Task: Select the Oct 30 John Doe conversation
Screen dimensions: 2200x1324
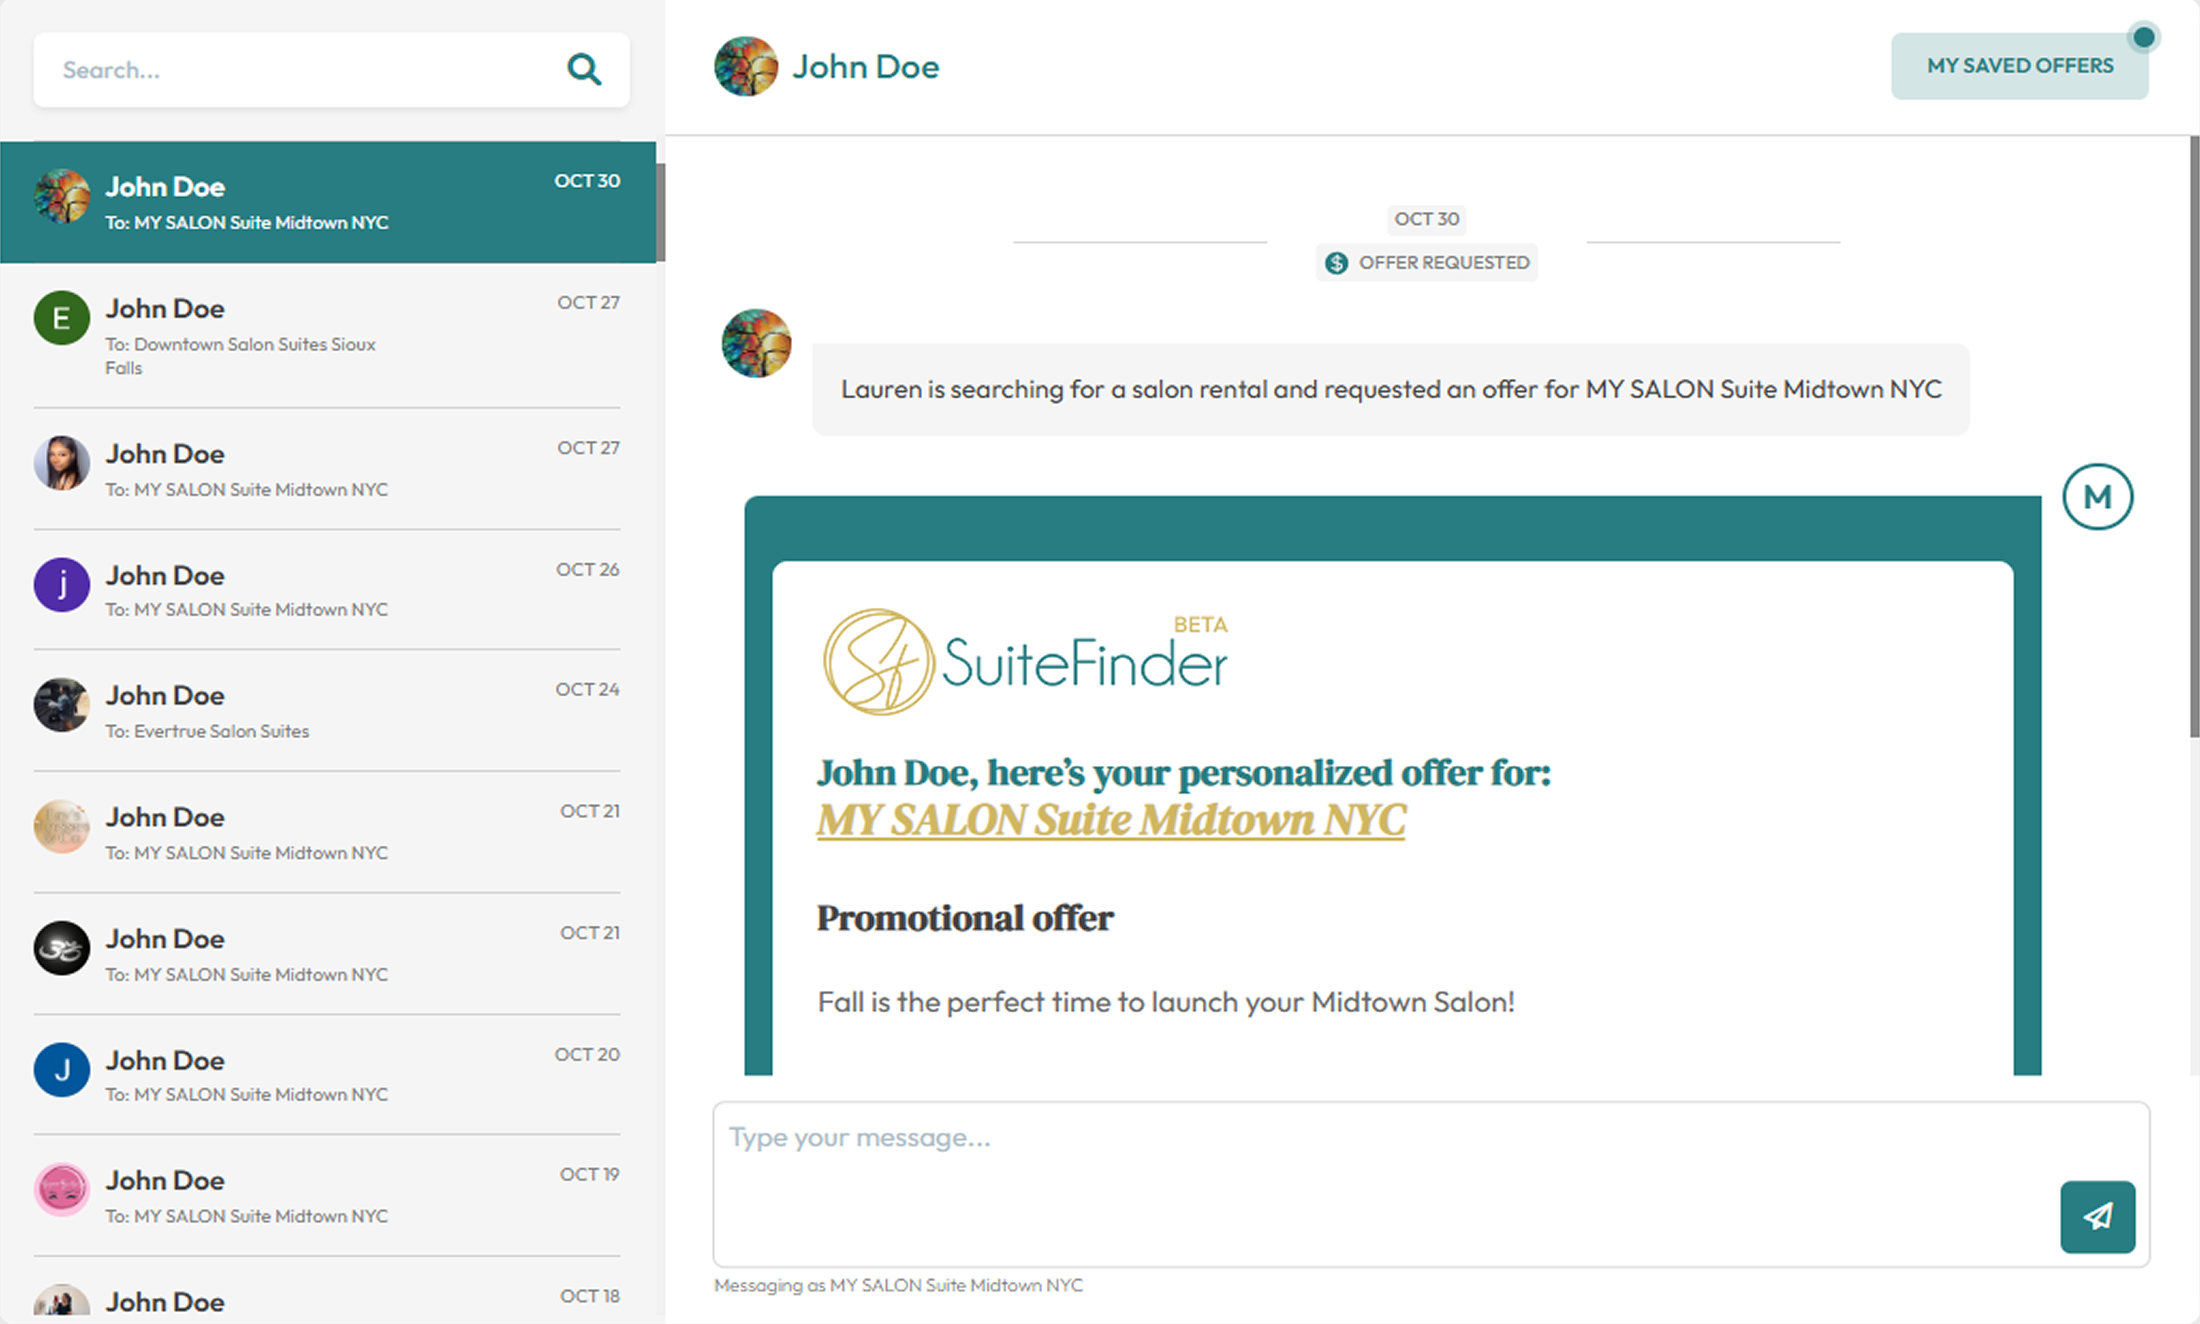Action: [330, 200]
